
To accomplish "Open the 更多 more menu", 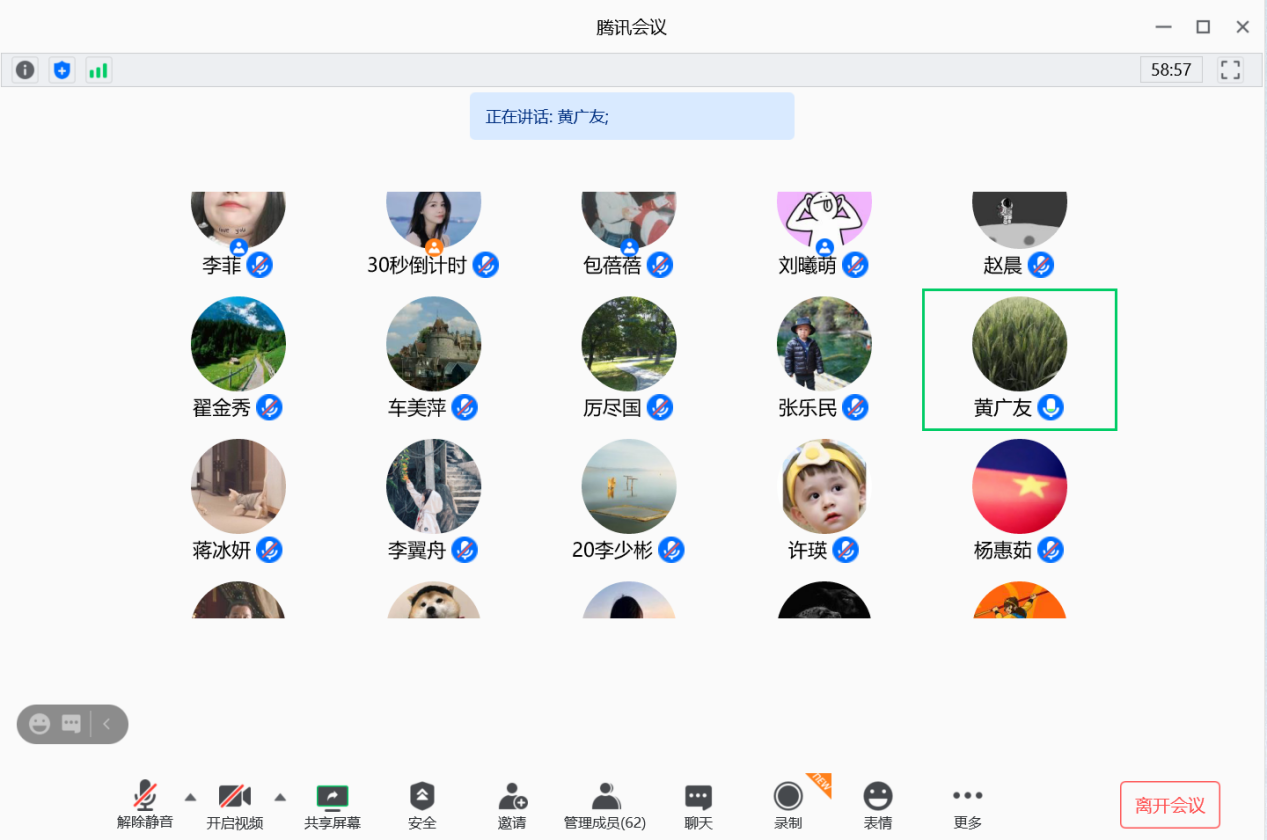I will pos(967,806).
